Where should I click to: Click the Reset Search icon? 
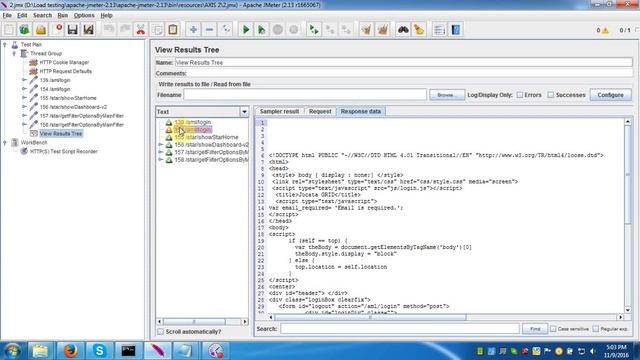coord(419,29)
